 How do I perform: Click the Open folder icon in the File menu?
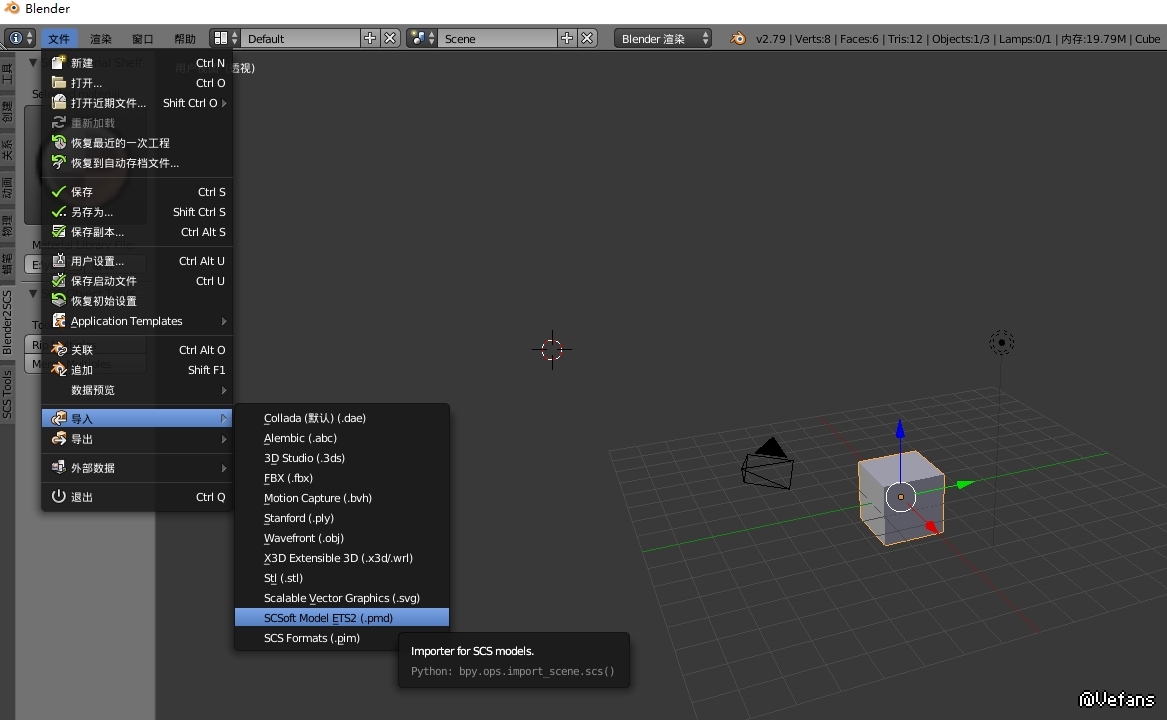pyautogui.click(x=58, y=83)
